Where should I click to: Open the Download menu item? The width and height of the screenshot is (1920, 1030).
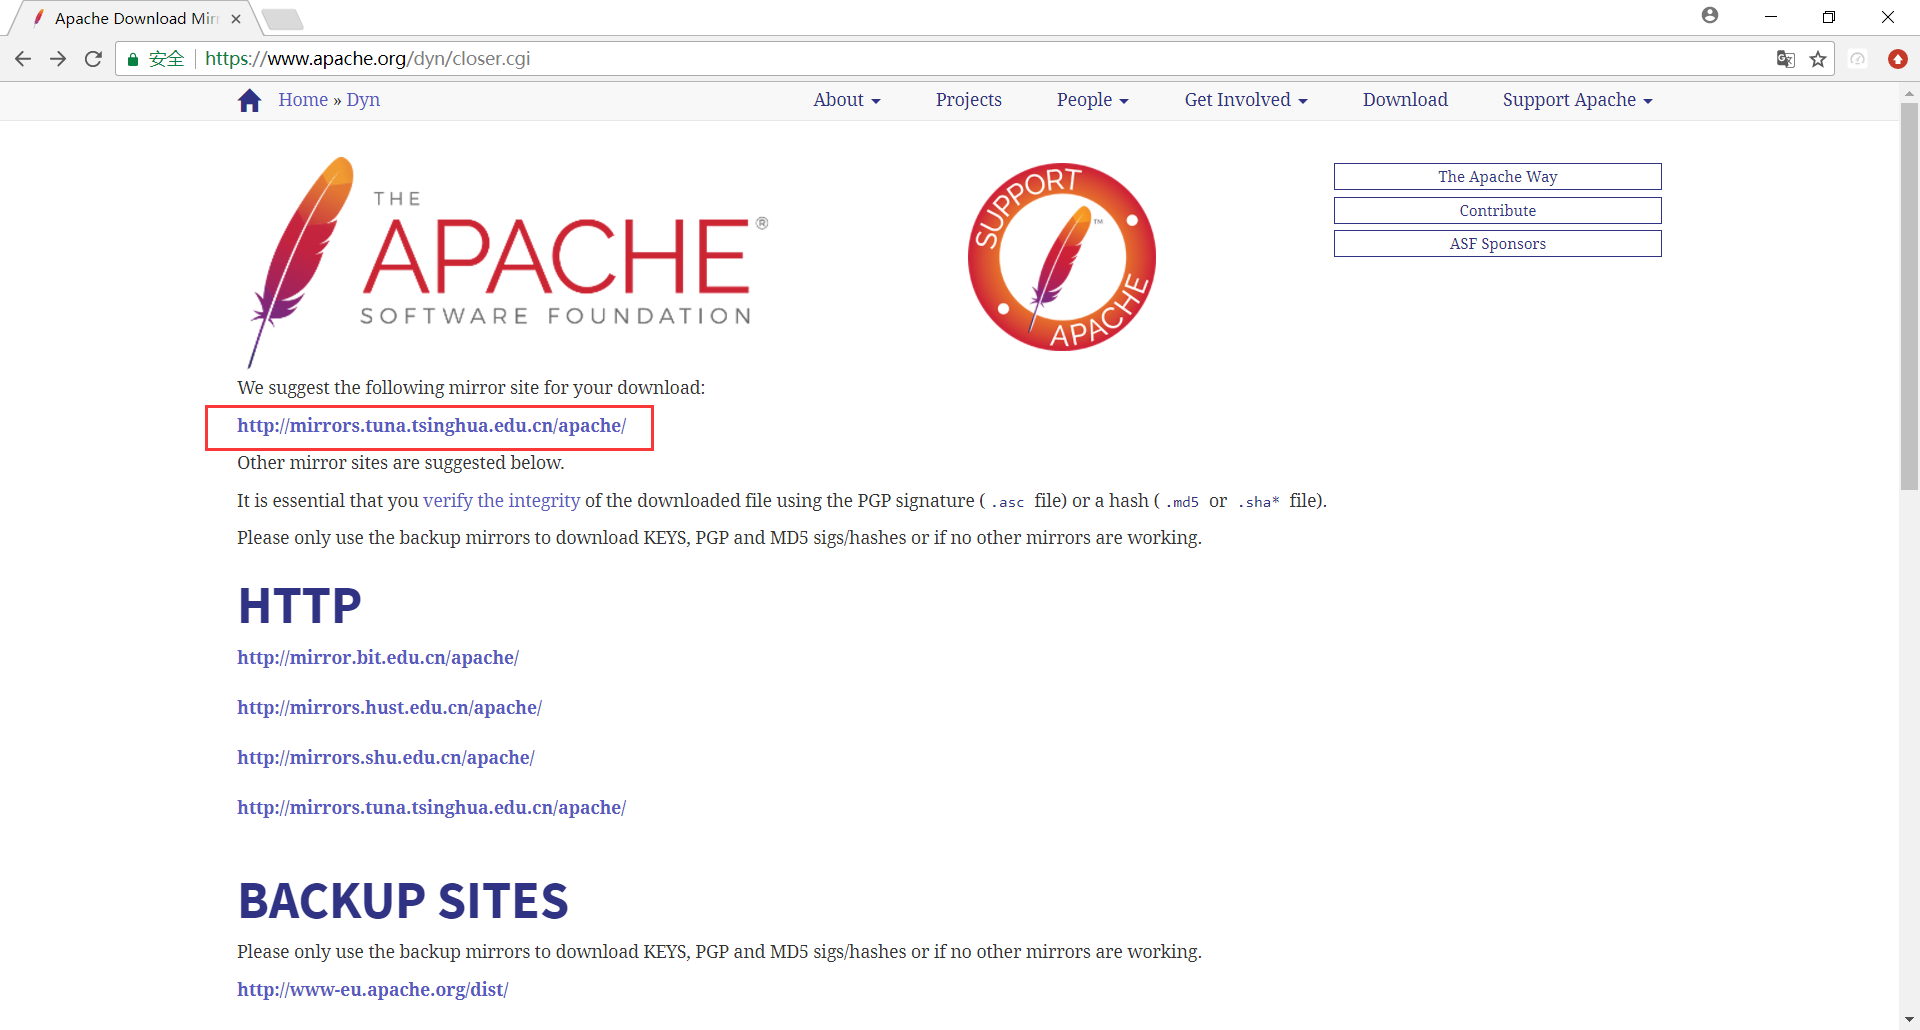[x=1405, y=100]
